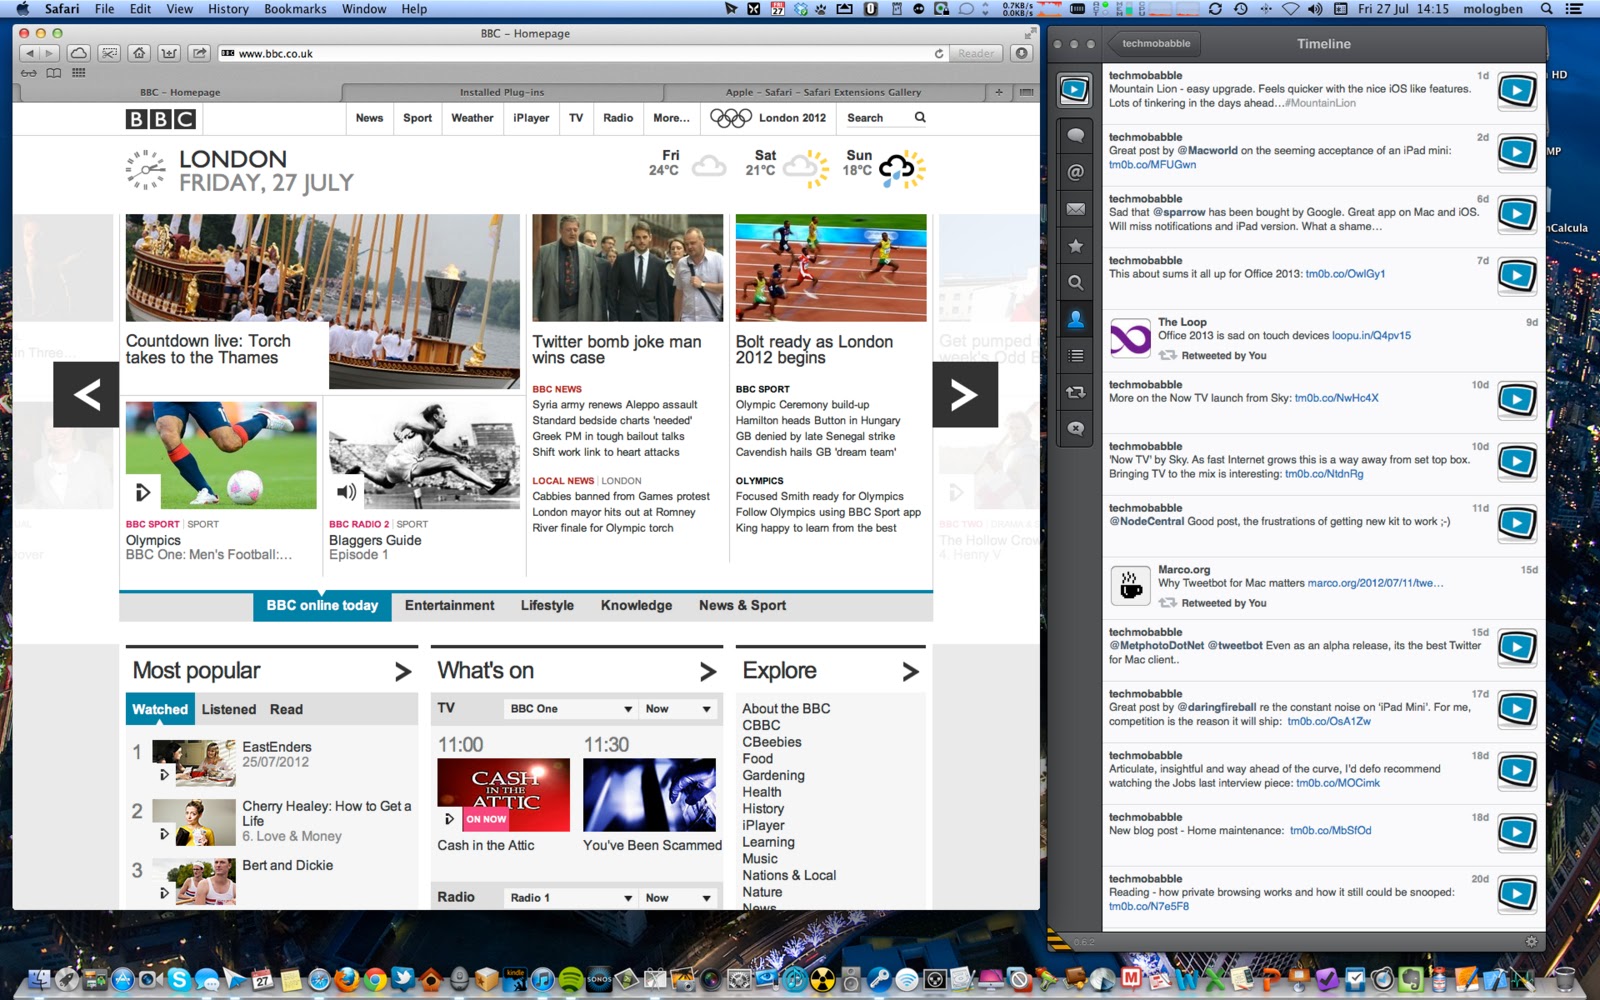Open Top Sites grid icon
This screenshot has width=1600, height=1000.
pos(79,73)
